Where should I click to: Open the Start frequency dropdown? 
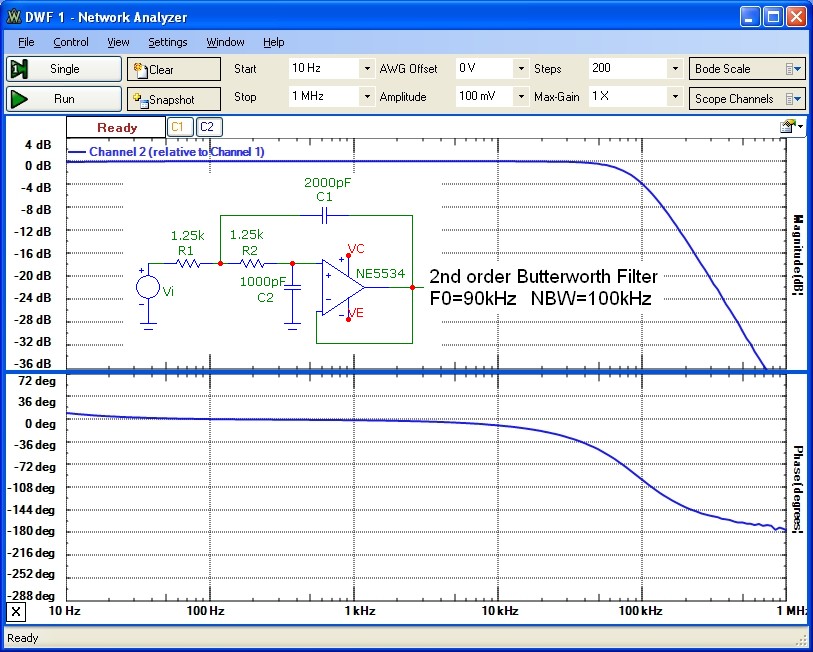click(x=367, y=69)
